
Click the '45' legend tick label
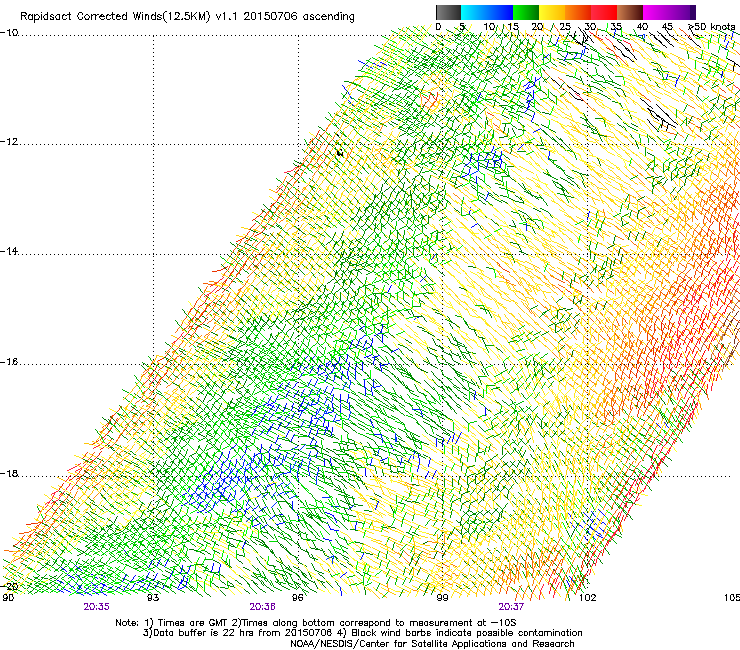[667, 27]
